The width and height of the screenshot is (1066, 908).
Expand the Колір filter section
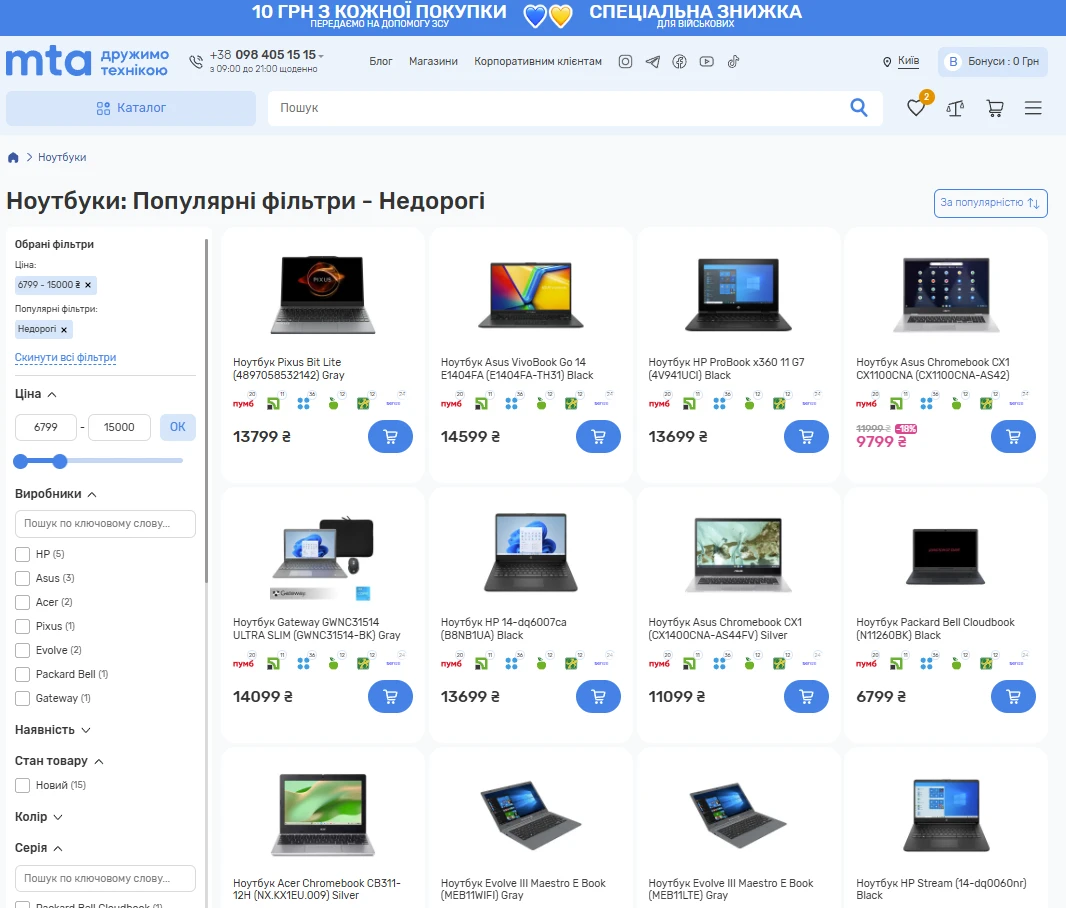click(x=39, y=817)
